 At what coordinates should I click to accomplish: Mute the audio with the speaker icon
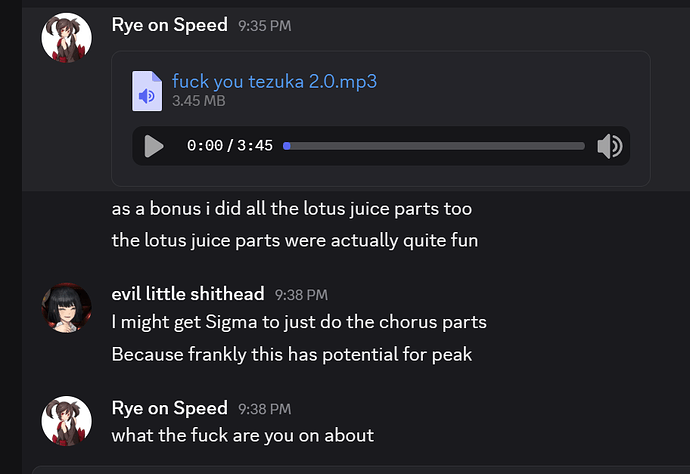coord(609,146)
